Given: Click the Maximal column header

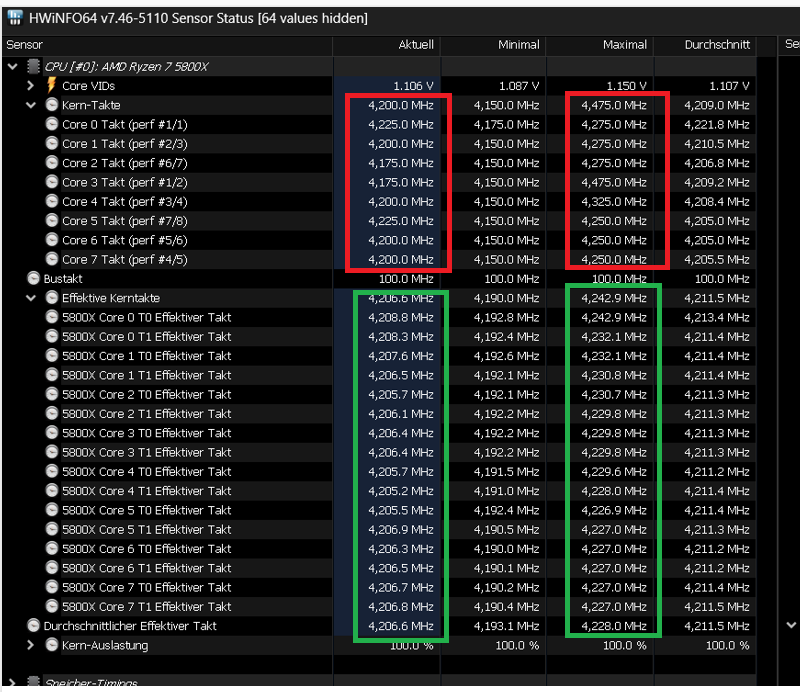Looking at the screenshot, I should (600, 45).
